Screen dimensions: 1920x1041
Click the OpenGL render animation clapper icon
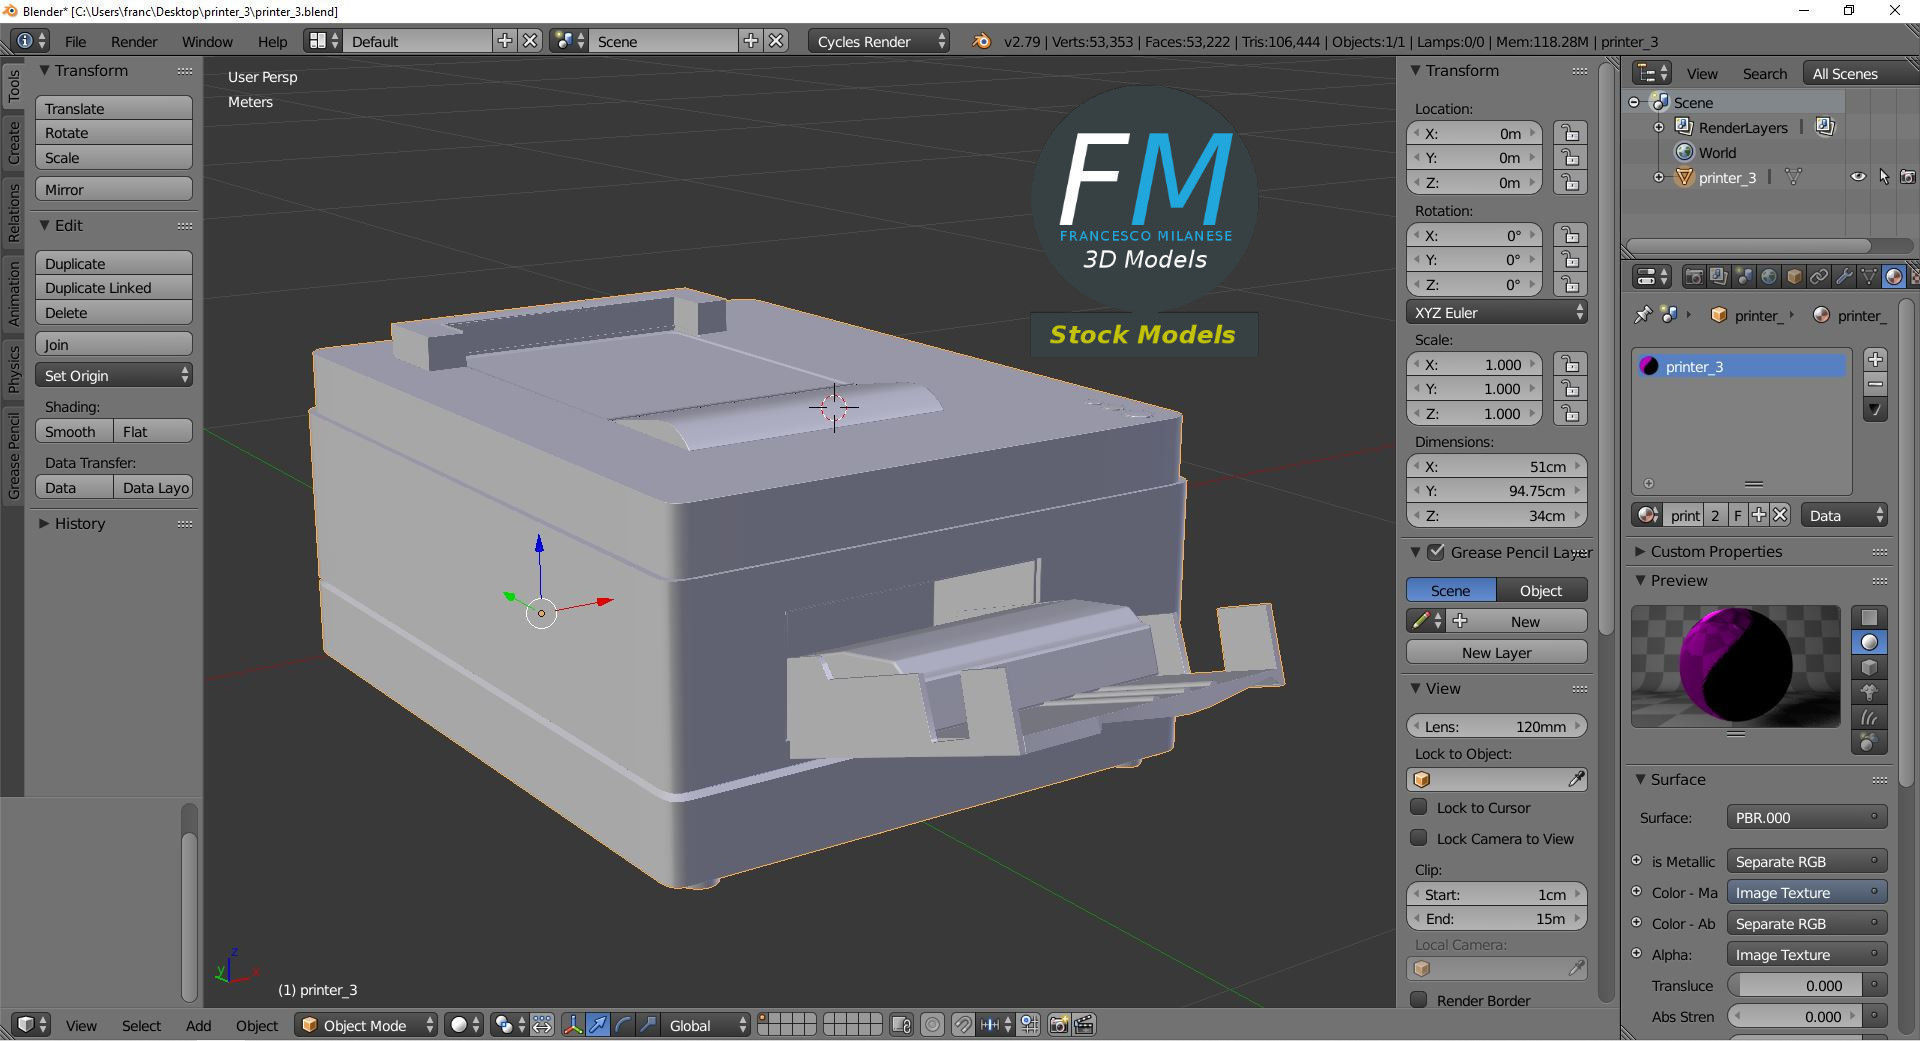click(x=1084, y=1025)
